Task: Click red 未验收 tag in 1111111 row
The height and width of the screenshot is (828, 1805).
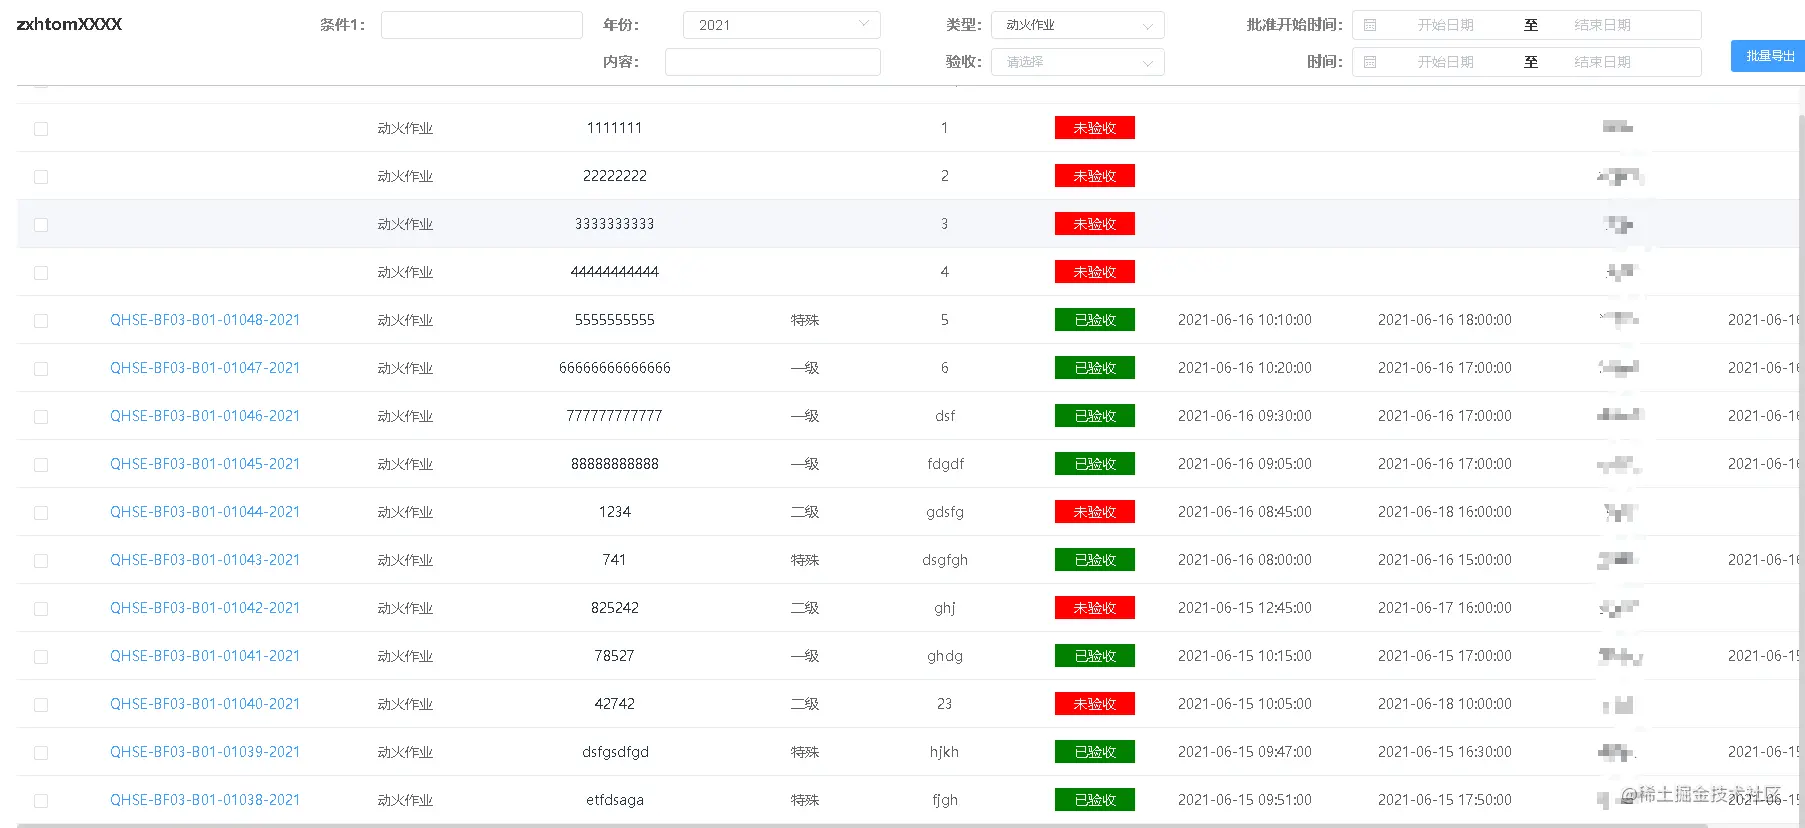Action: click(x=1095, y=128)
